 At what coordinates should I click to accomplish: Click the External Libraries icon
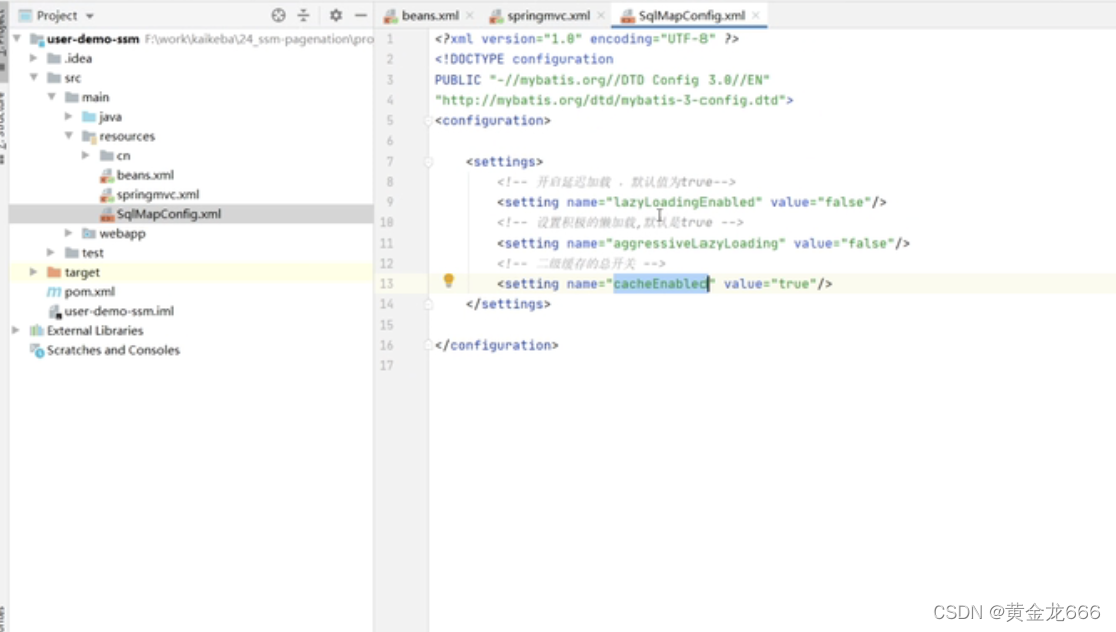click(36, 330)
